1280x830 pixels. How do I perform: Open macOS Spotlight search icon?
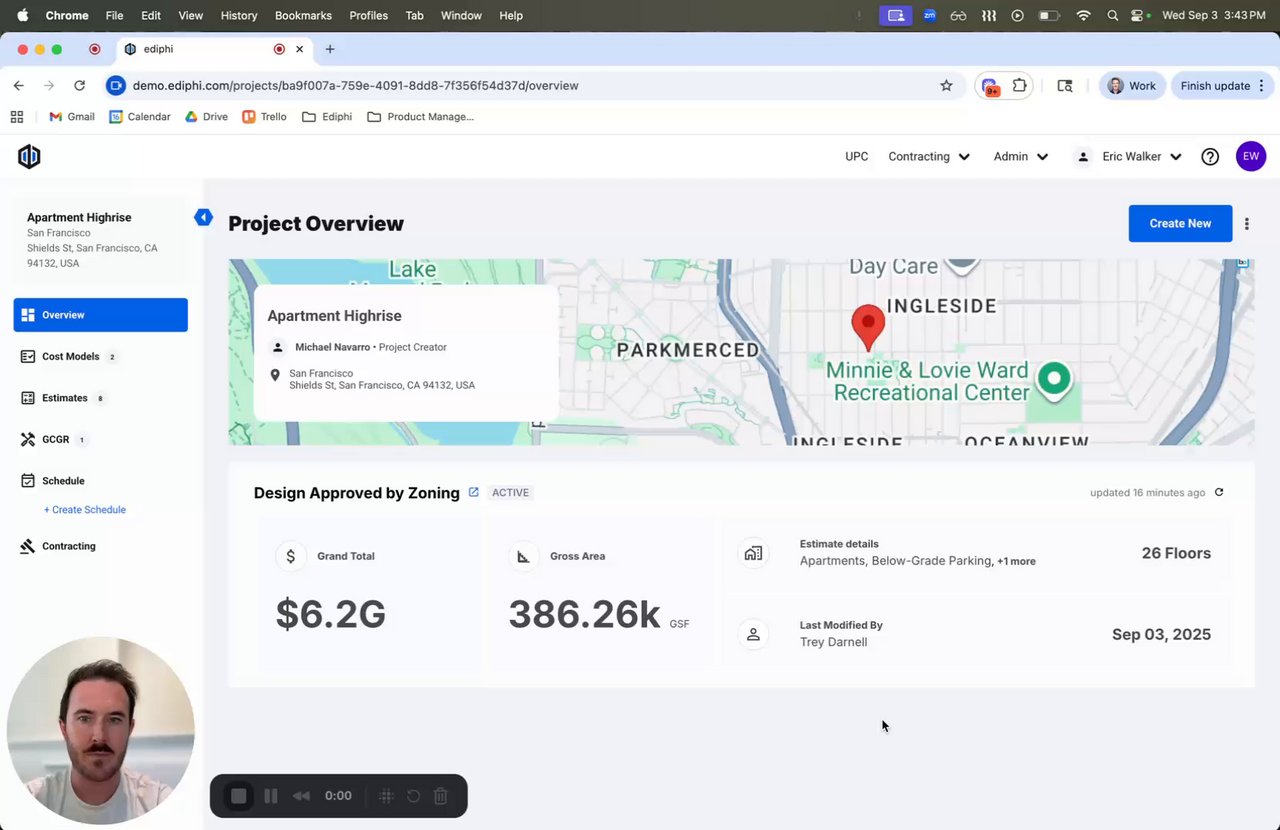click(x=1113, y=16)
